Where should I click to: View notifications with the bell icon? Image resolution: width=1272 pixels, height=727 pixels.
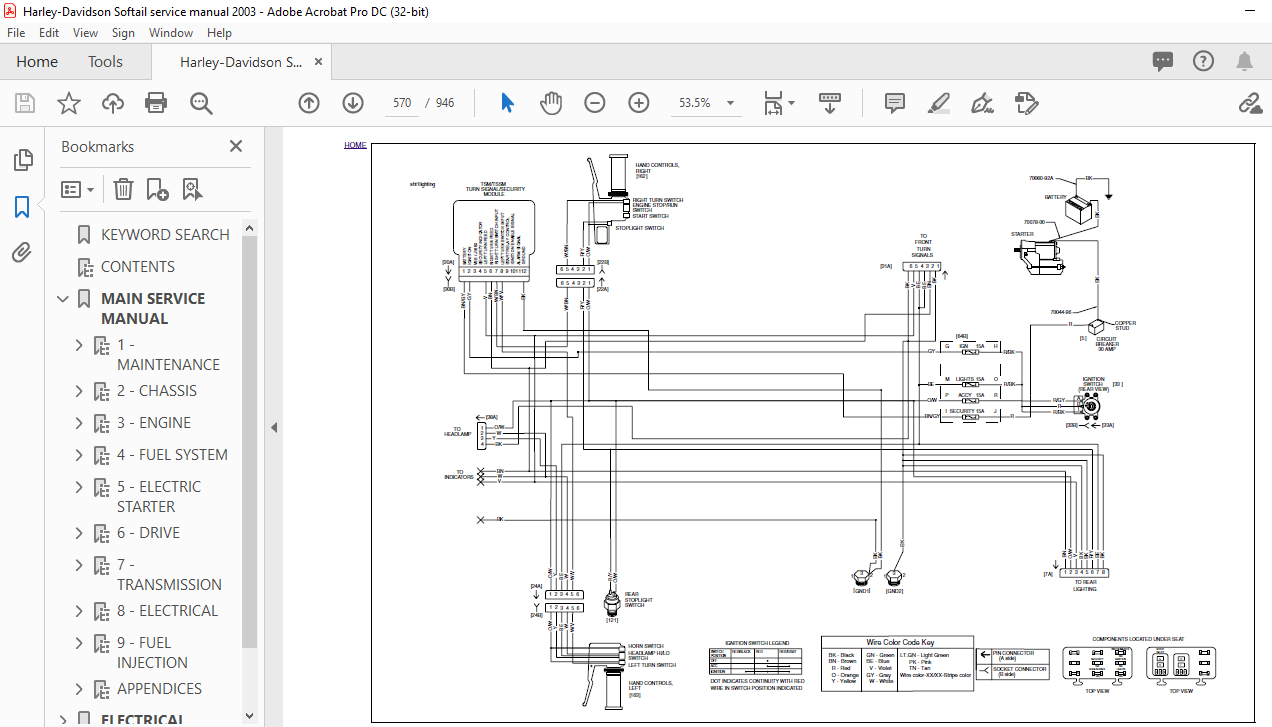(x=1244, y=62)
